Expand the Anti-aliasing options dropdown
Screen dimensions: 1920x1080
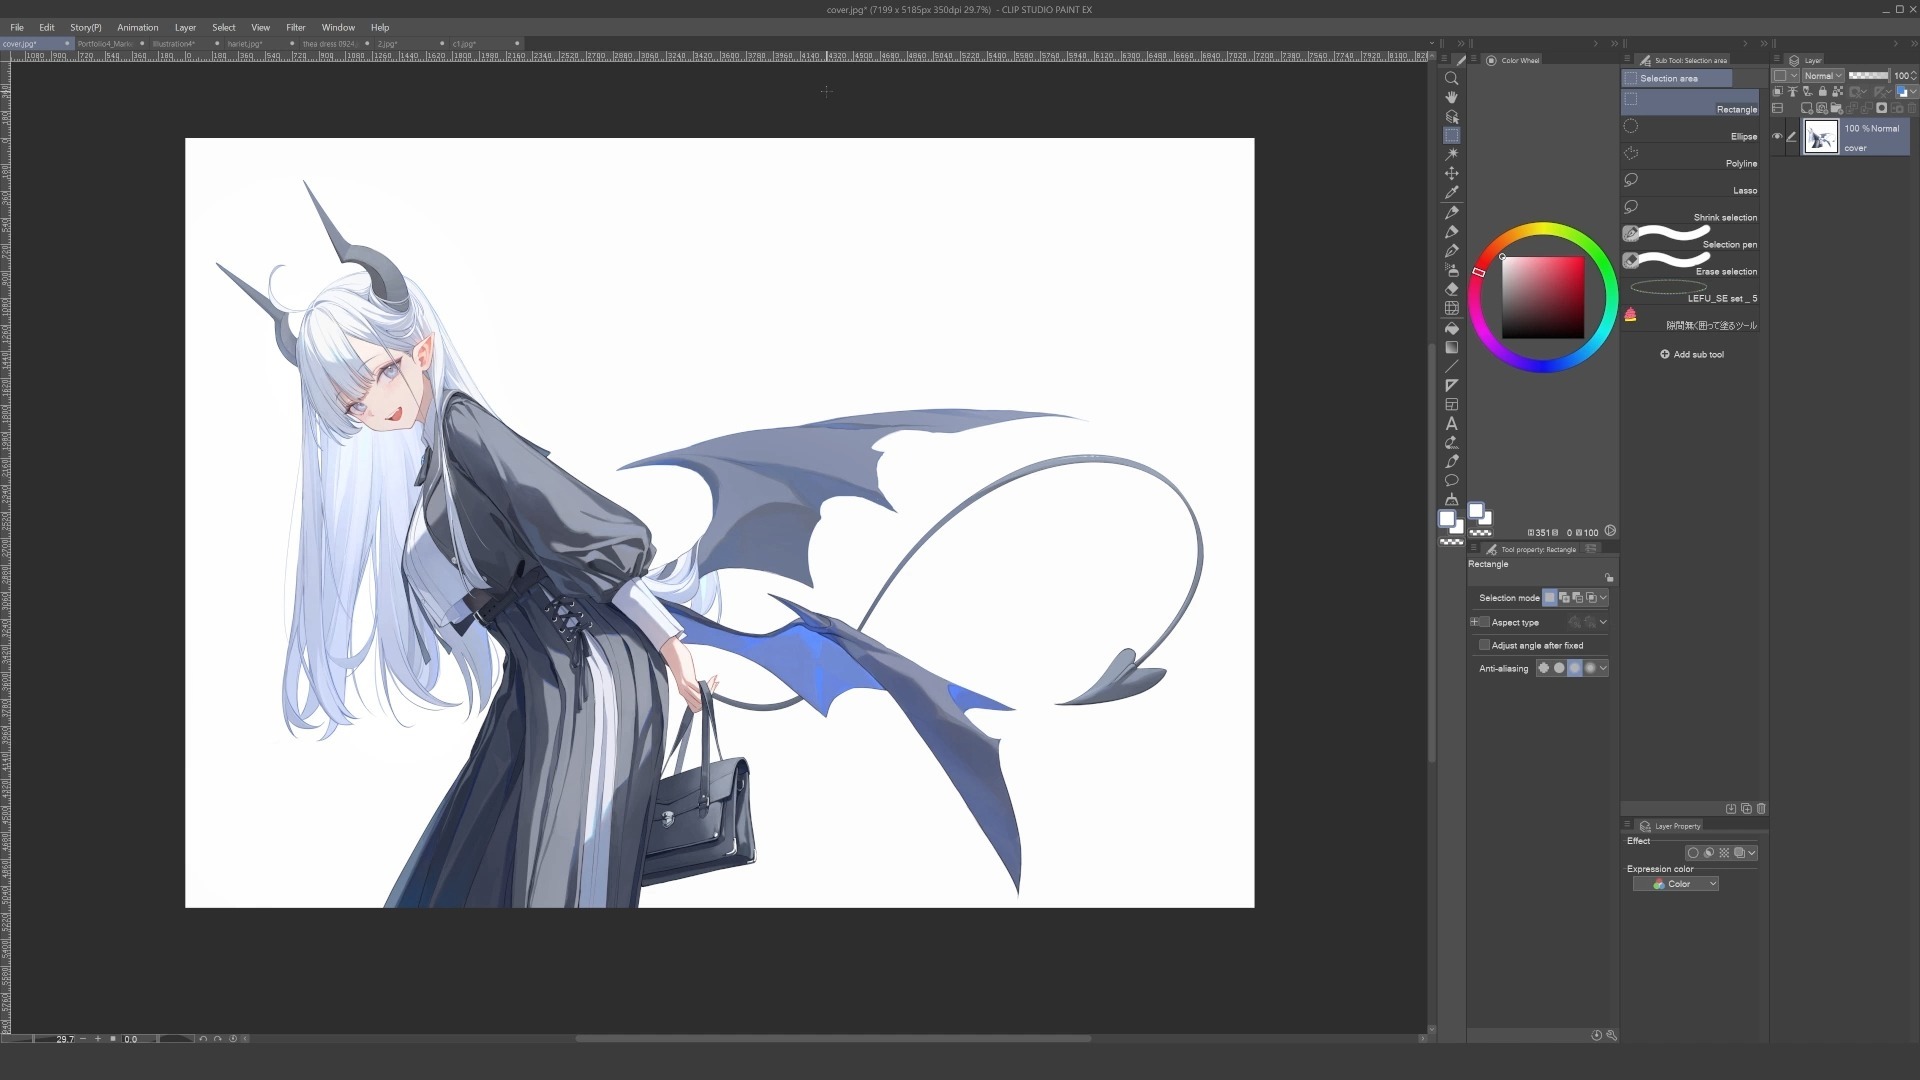1603,668
